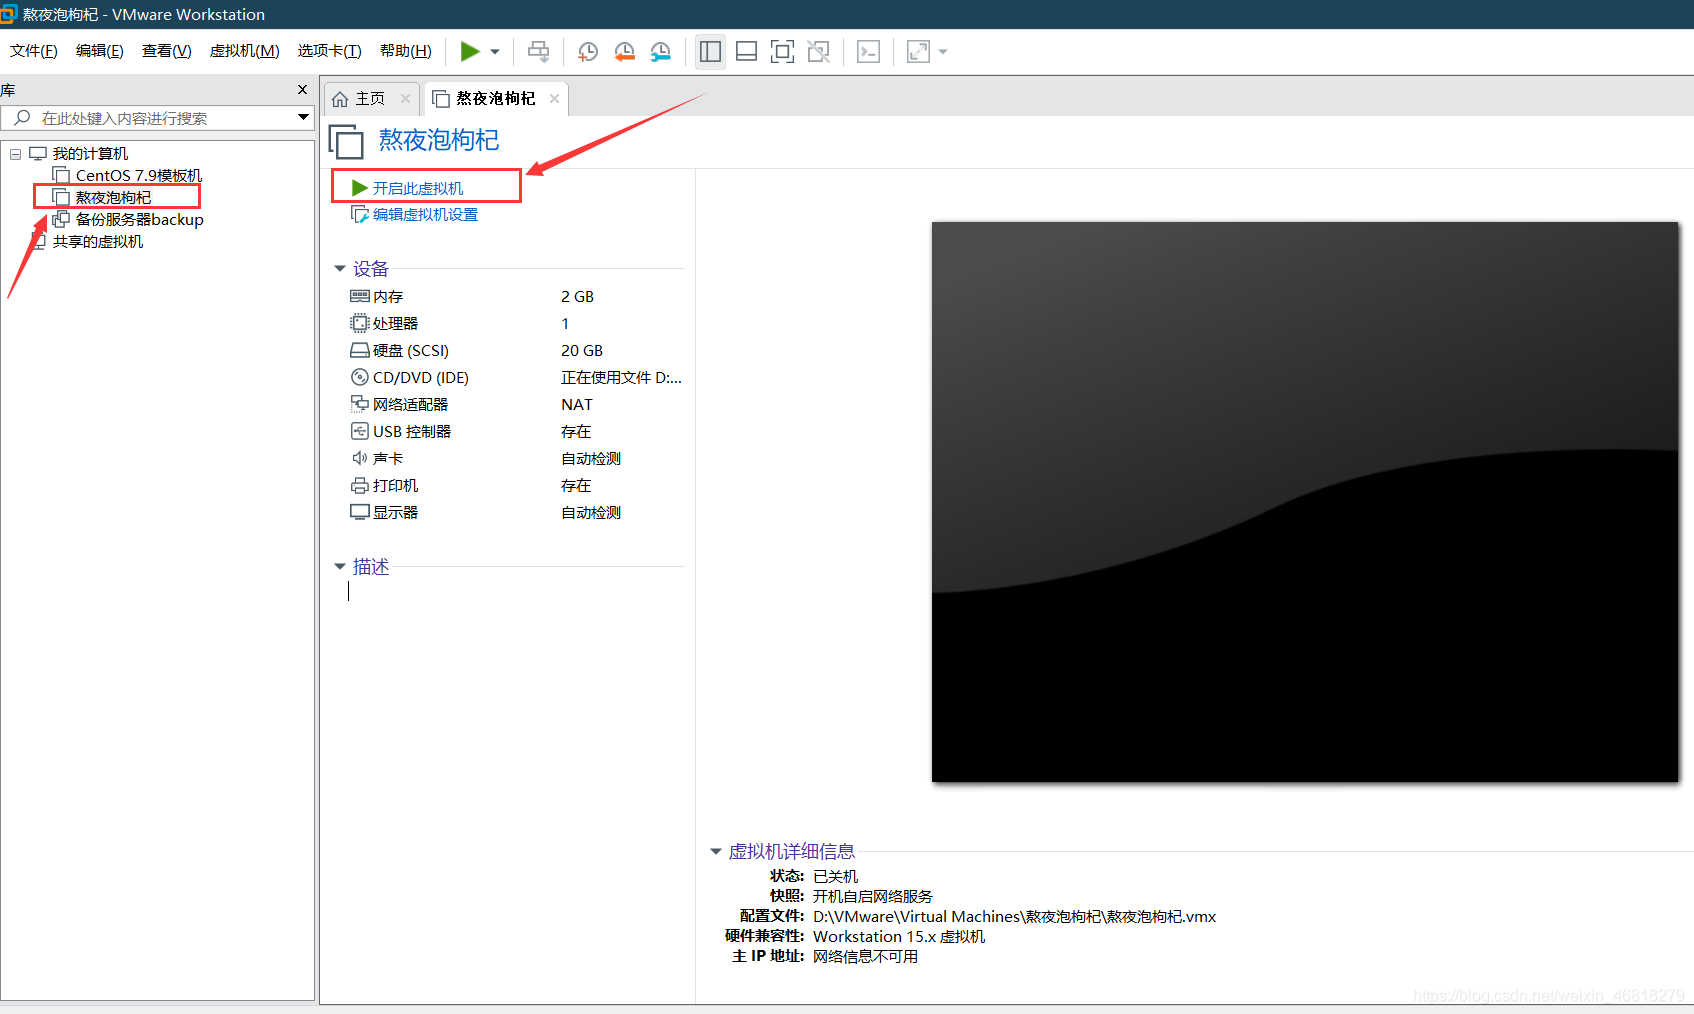Toggle the thumbnail bar view
This screenshot has height=1014, width=1694.
tap(746, 51)
